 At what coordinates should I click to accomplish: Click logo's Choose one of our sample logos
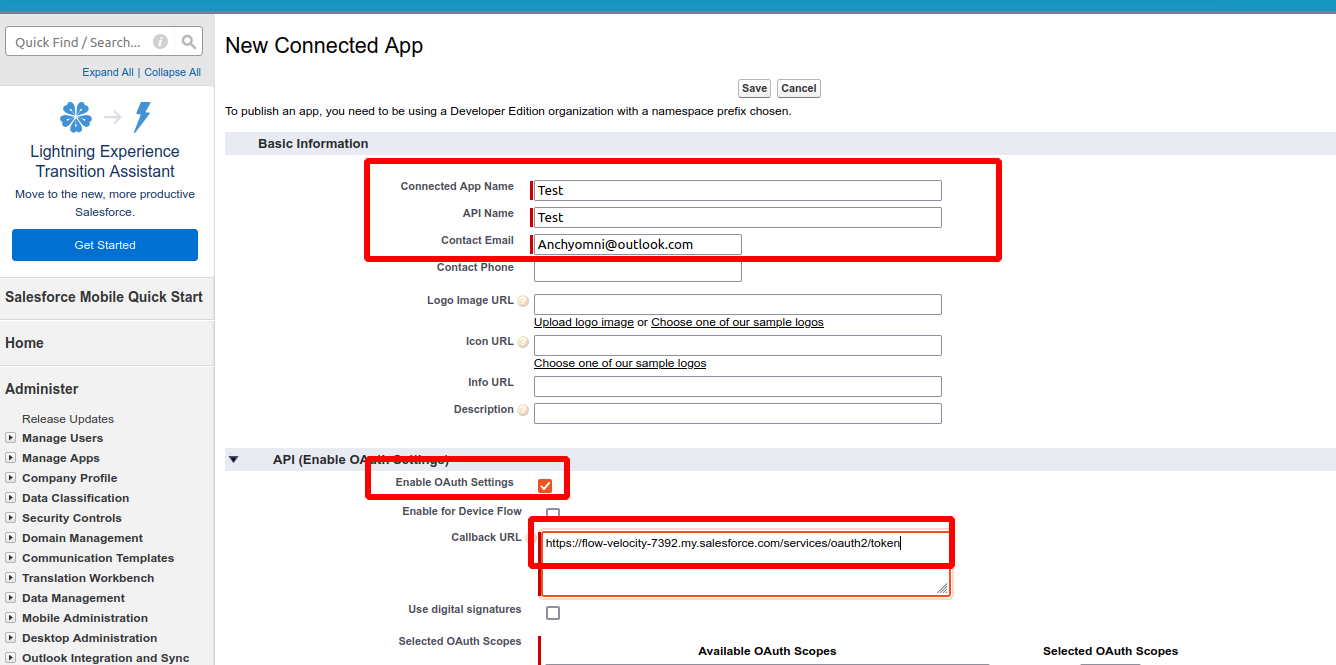click(737, 322)
